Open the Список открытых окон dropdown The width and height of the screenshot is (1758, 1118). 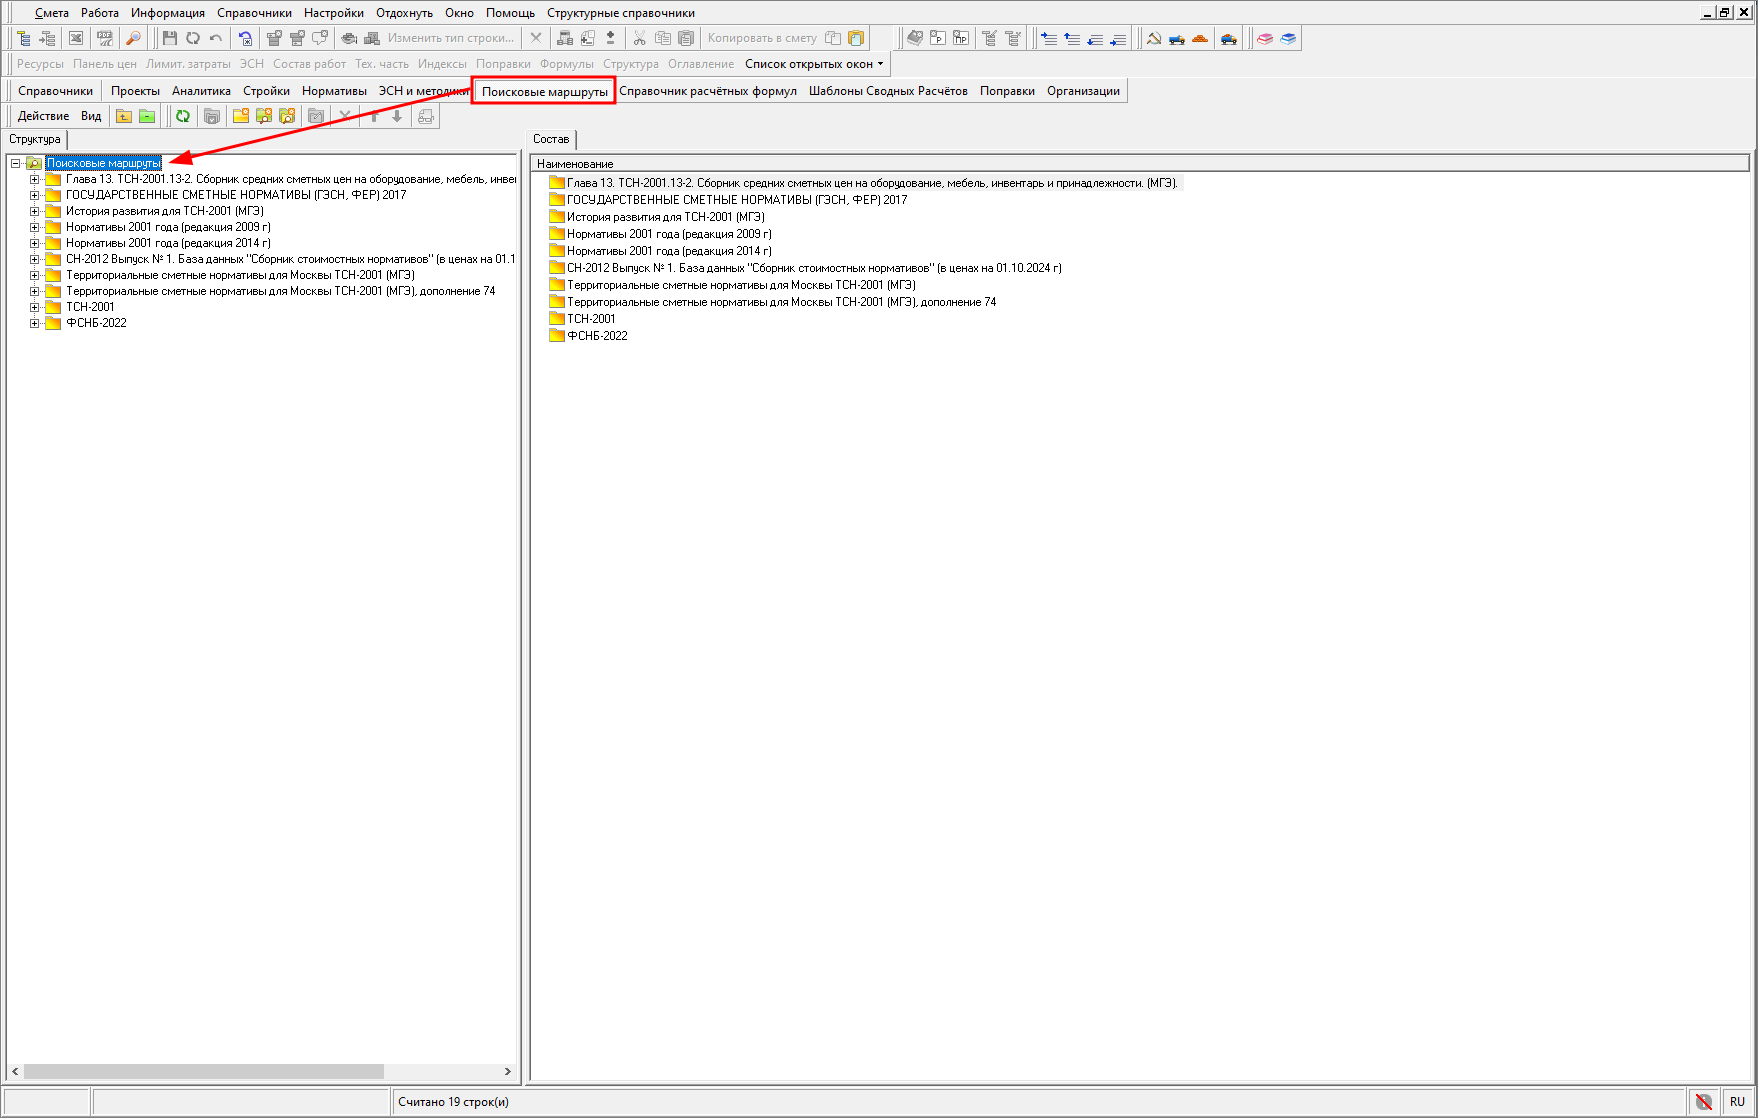(x=814, y=64)
